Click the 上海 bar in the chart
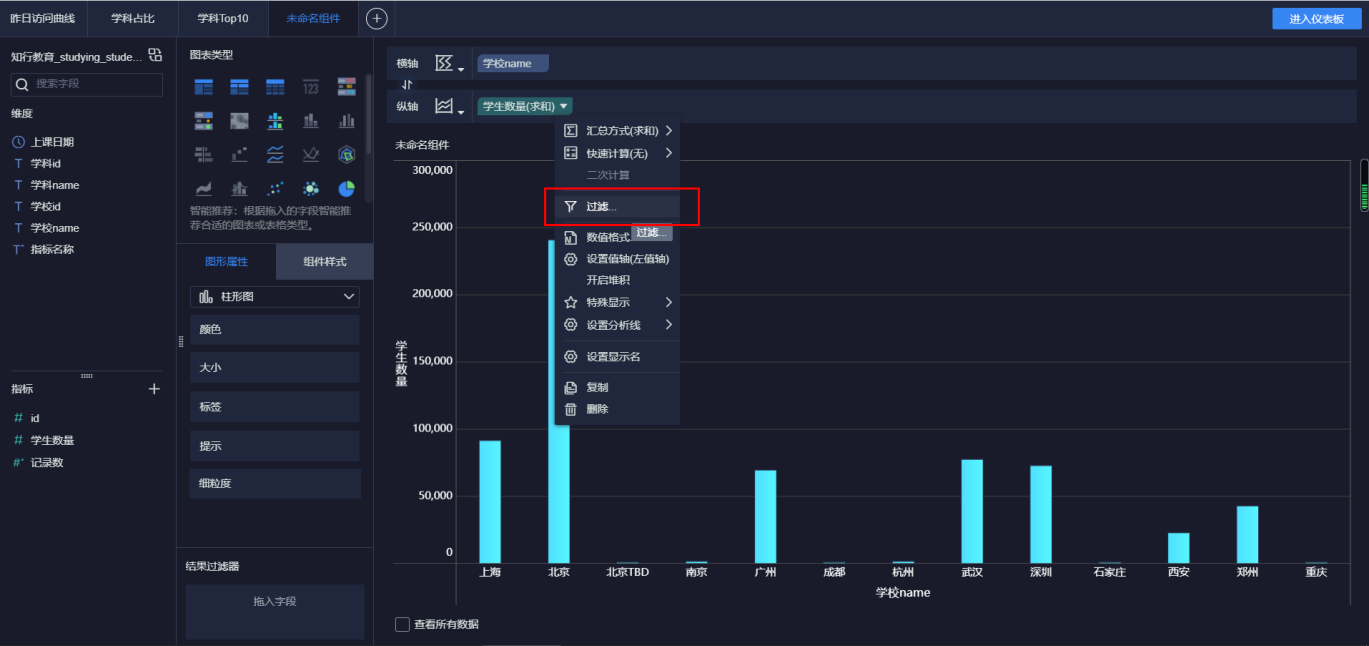The width and height of the screenshot is (1369, 646). [490, 502]
